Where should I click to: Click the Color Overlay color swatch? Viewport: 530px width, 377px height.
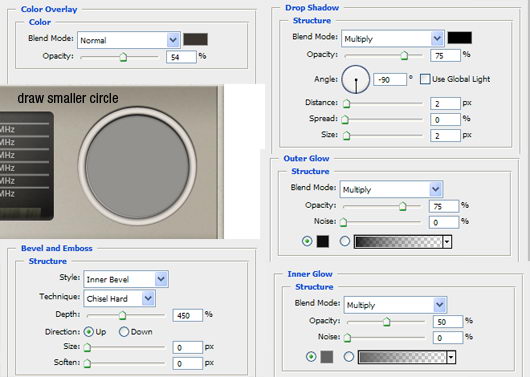coord(195,39)
